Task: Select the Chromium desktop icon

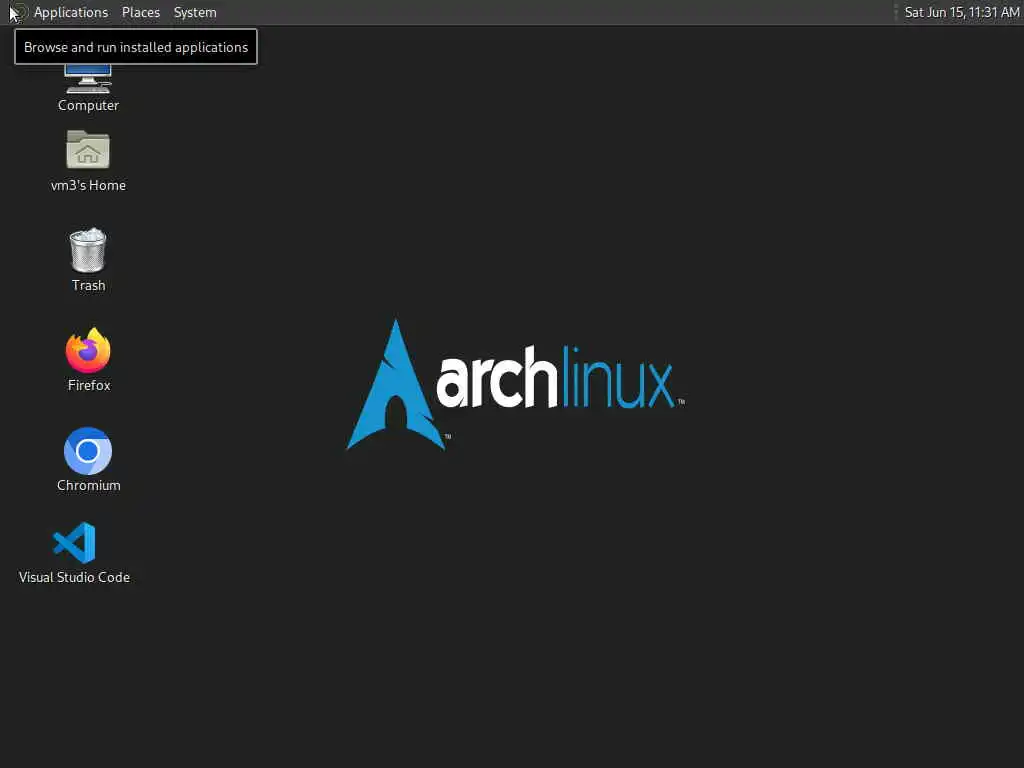Action: (x=88, y=451)
